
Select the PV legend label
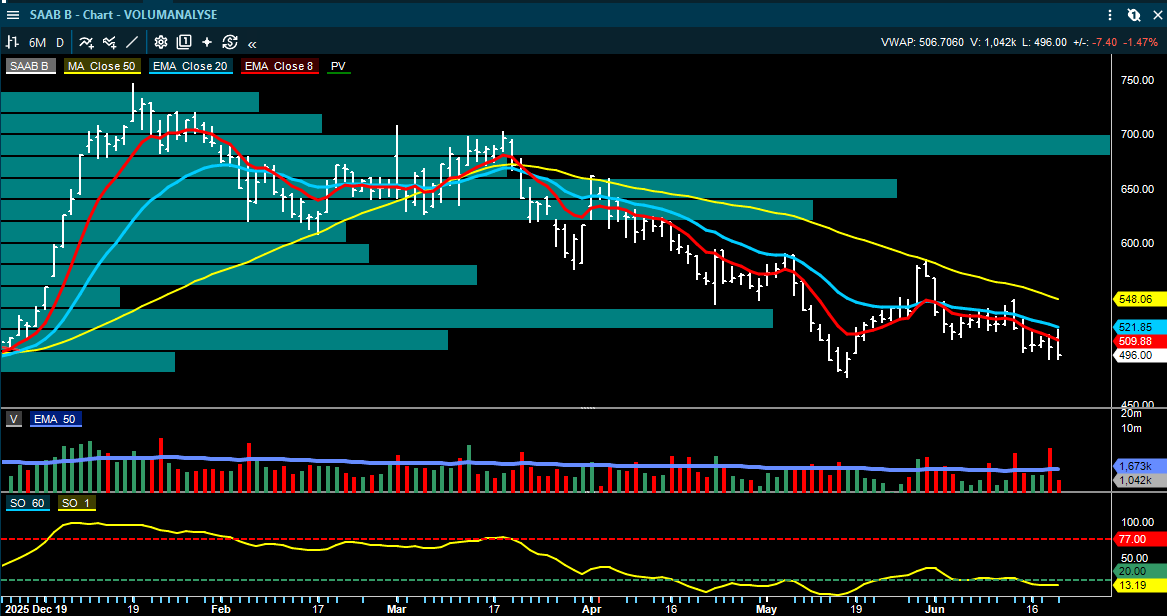[x=338, y=66]
